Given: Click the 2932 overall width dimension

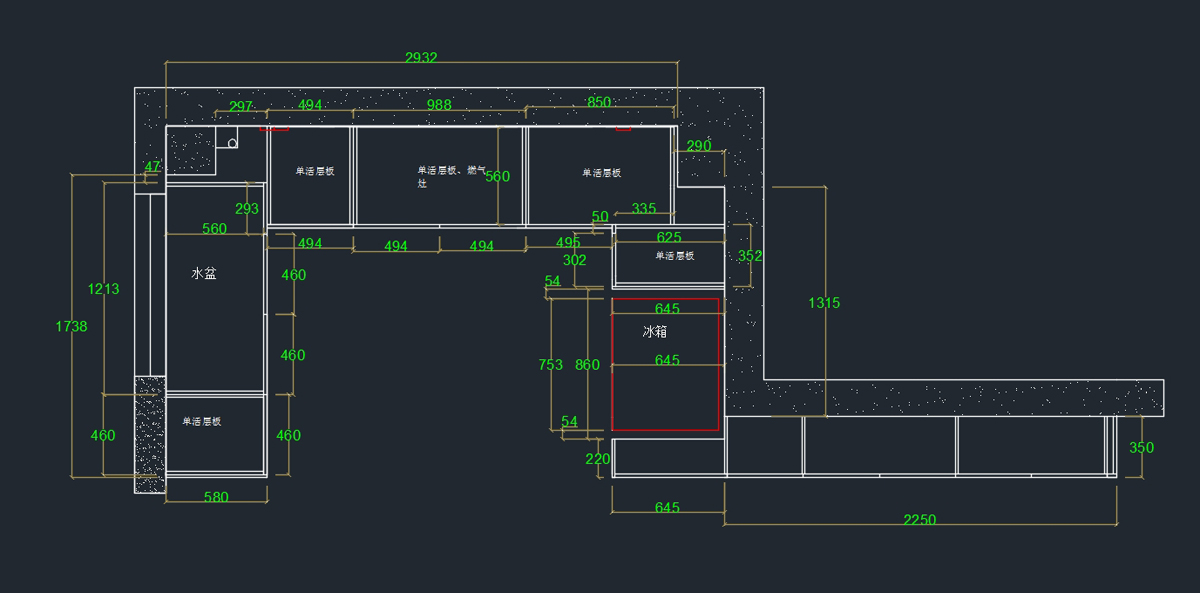Looking at the screenshot, I should pyautogui.click(x=421, y=58).
